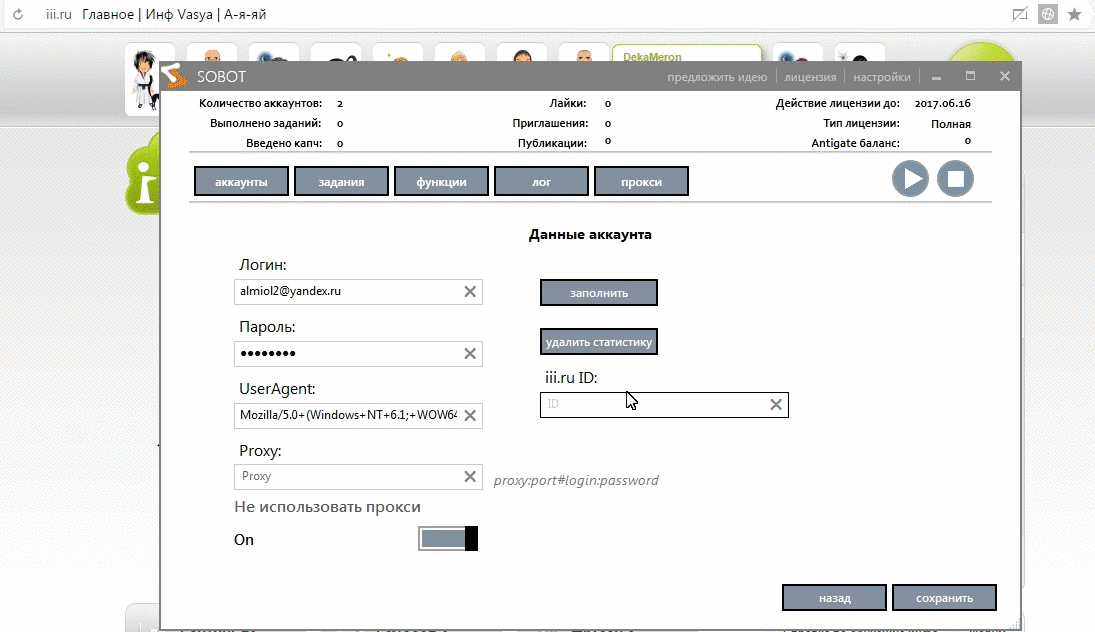Open the аккаунты tab

click(x=241, y=182)
